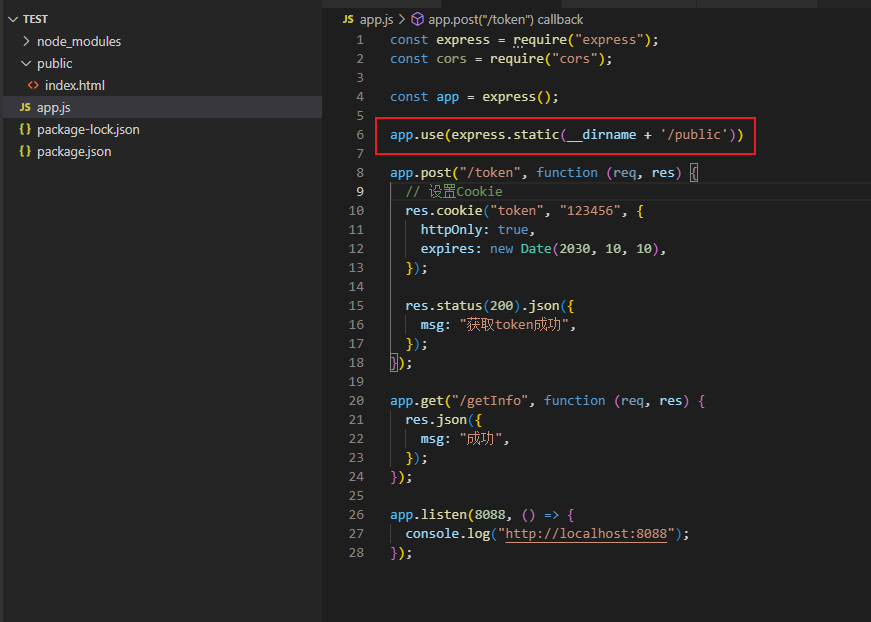Open package.json file
871x622 pixels.
pos(74,152)
